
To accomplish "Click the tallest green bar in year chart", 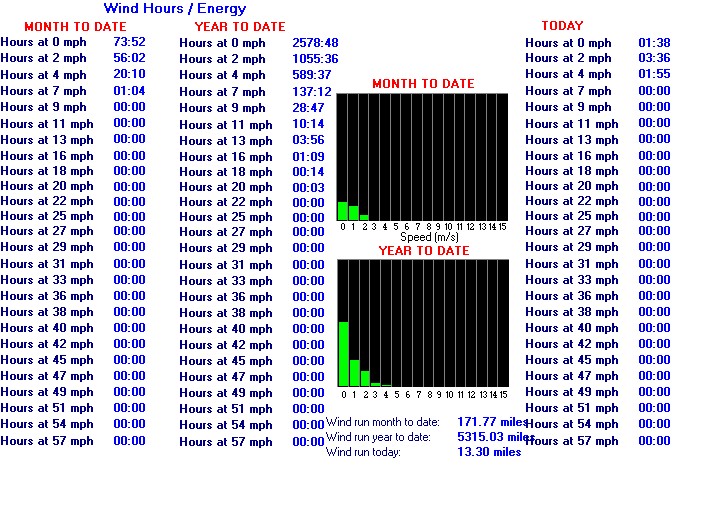I will (344, 354).
